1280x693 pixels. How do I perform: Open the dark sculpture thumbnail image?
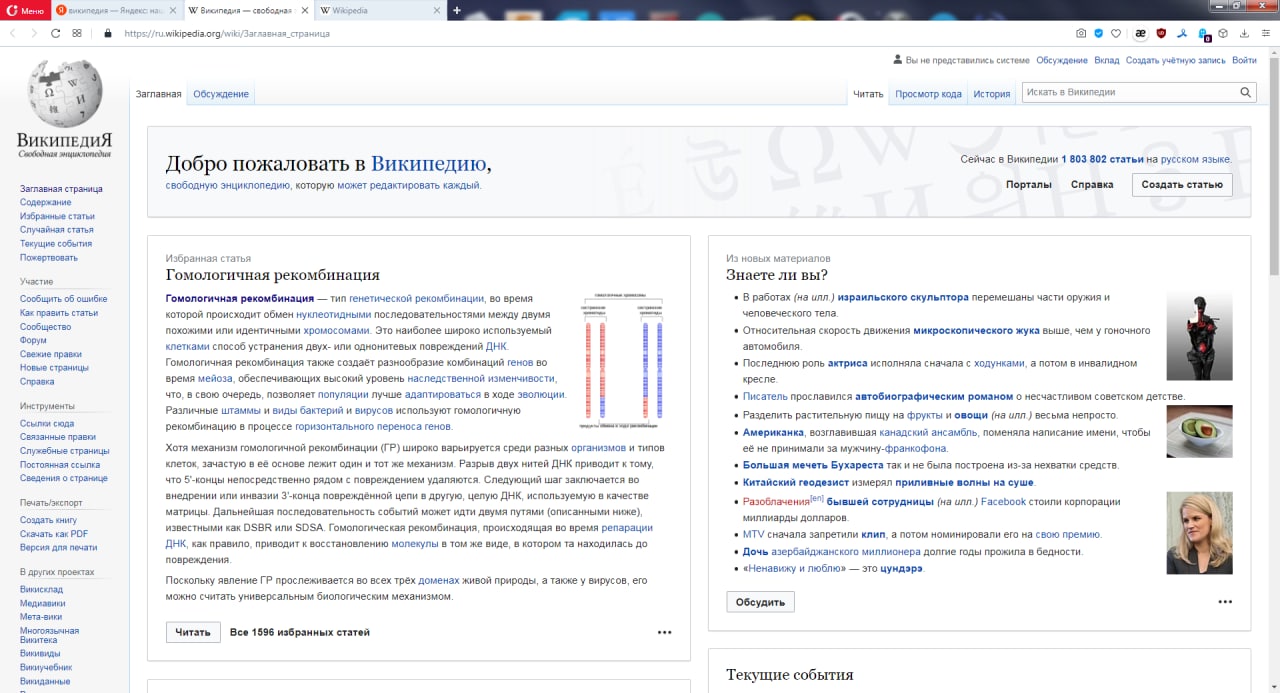[x=1199, y=336]
